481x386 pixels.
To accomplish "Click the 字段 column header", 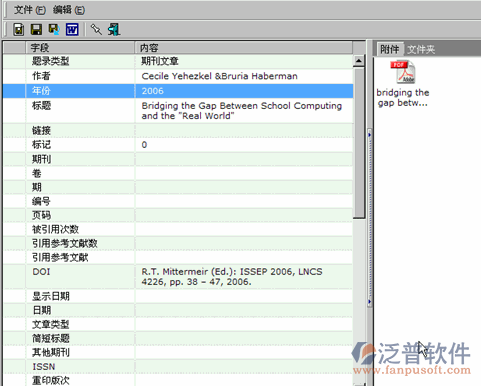I will 80,48.
